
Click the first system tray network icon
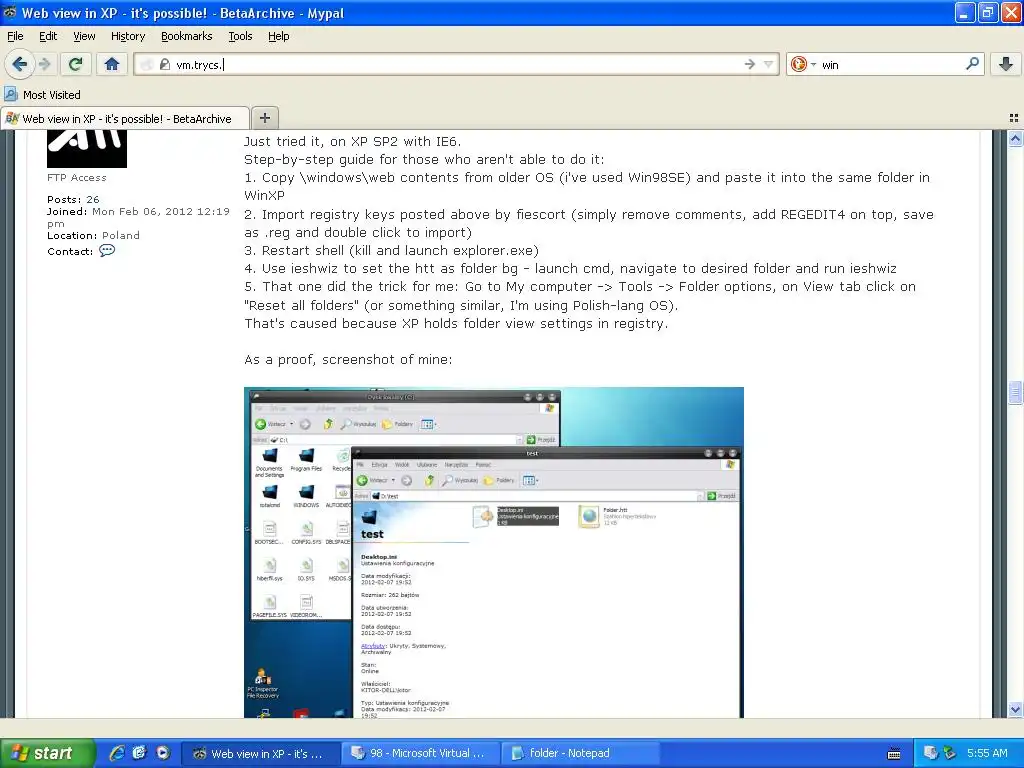pos(931,753)
